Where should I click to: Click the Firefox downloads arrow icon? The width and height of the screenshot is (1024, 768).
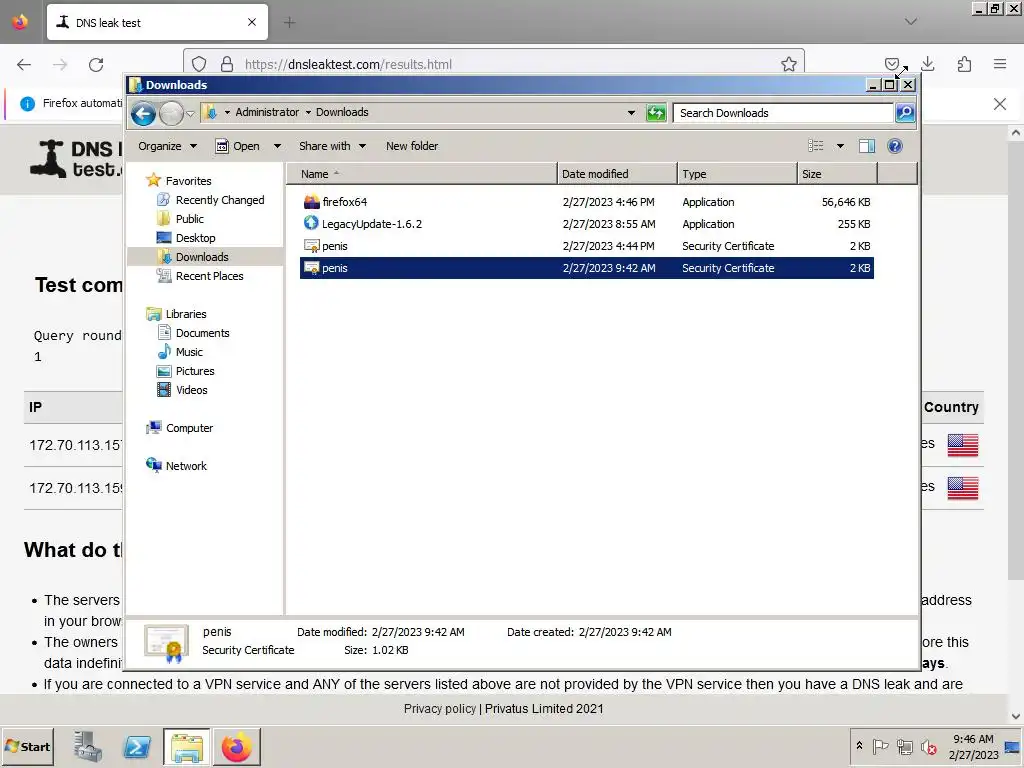click(x=927, y=64)
